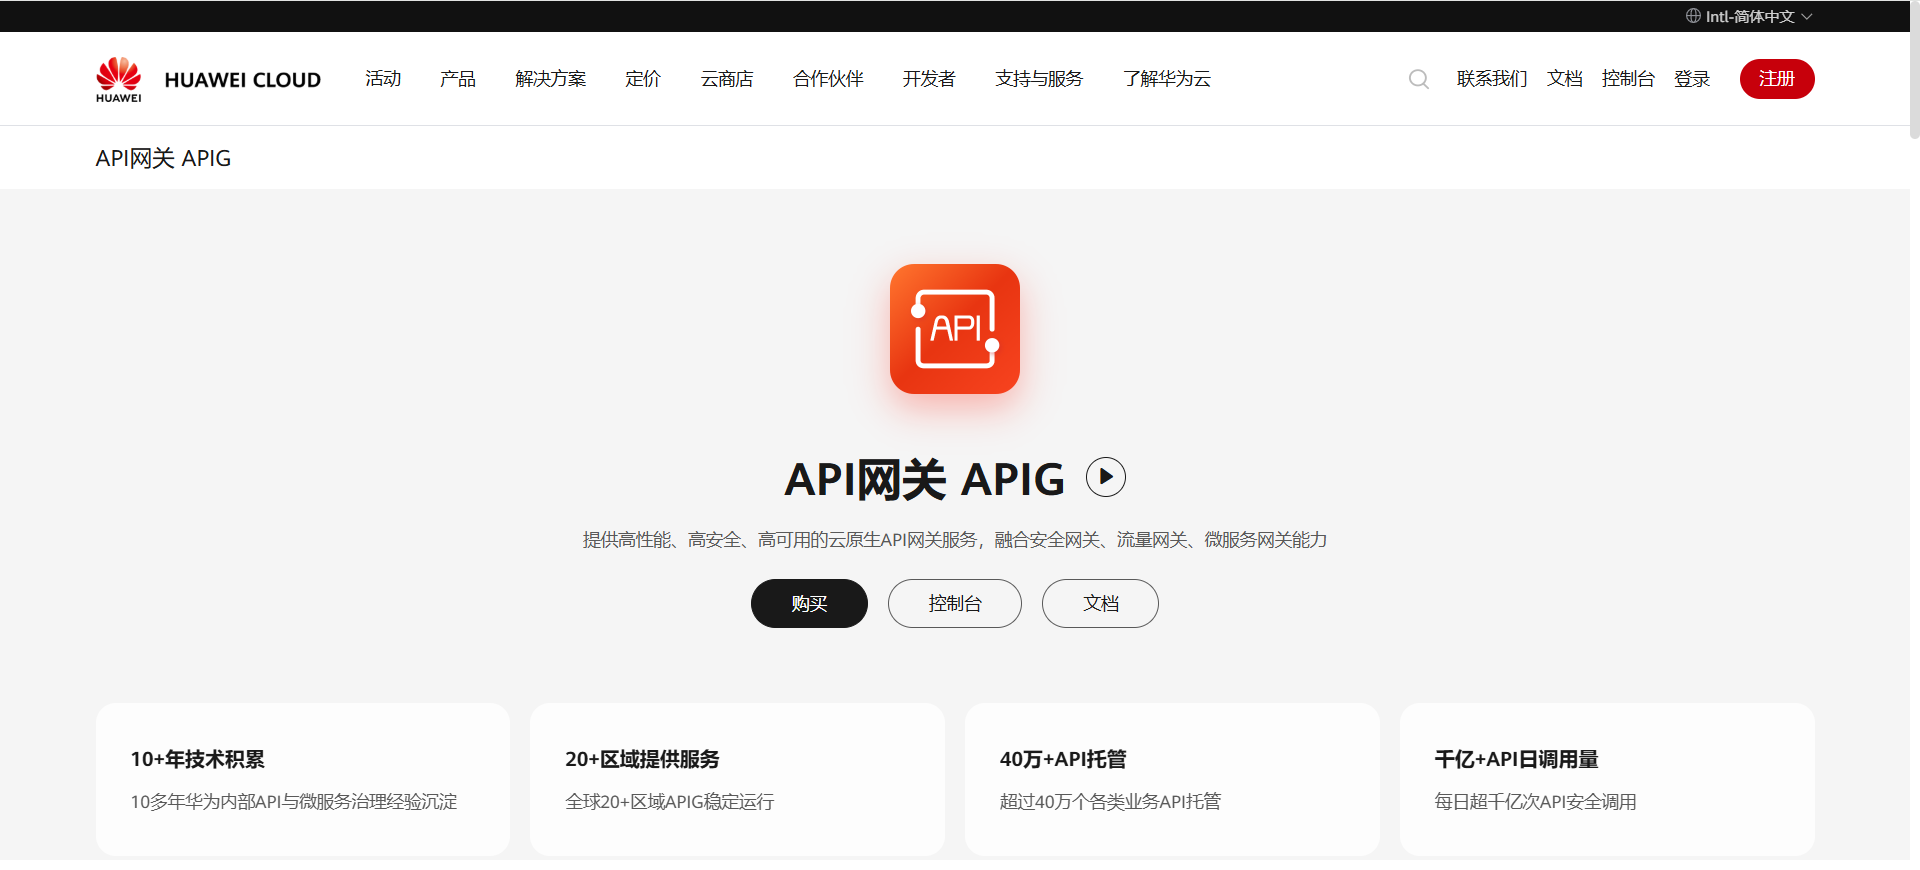Screen dimensions: 1920x870
Task: Open the 合作伙伴 menu
Action: (x=828, y=79)
